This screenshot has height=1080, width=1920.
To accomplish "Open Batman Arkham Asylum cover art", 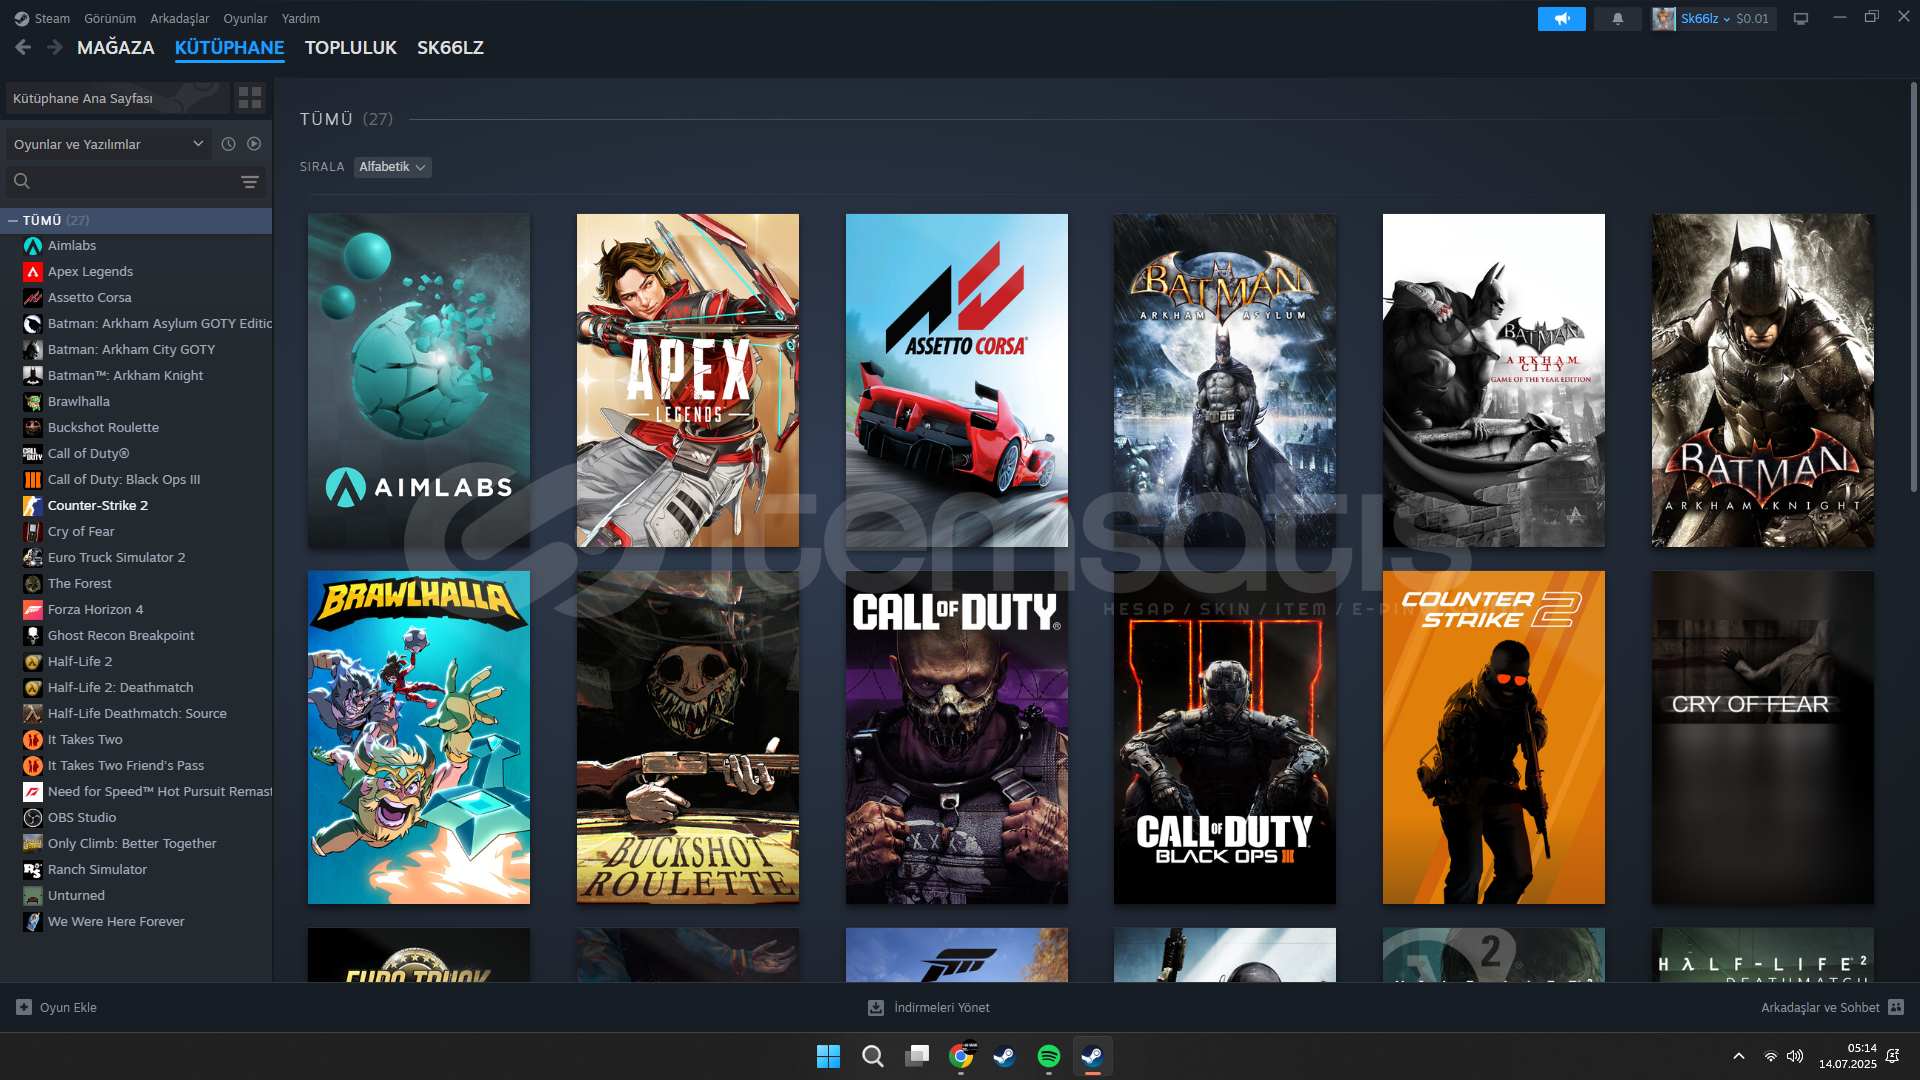I will pos(1225,380).
